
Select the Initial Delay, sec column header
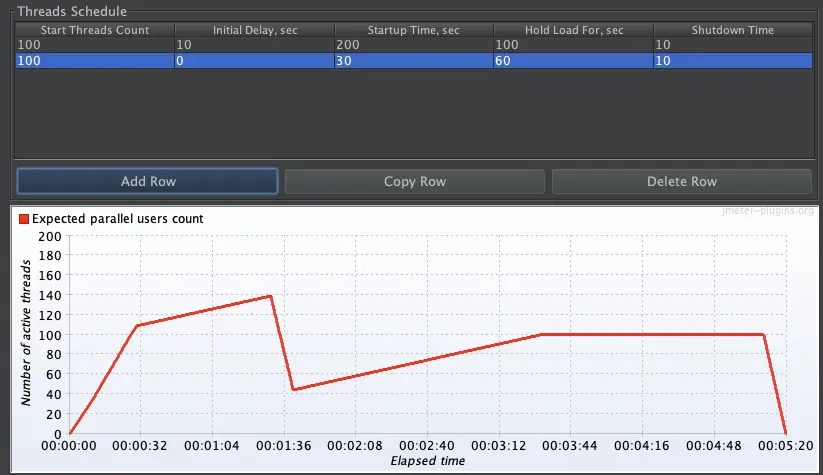(255, 30)
